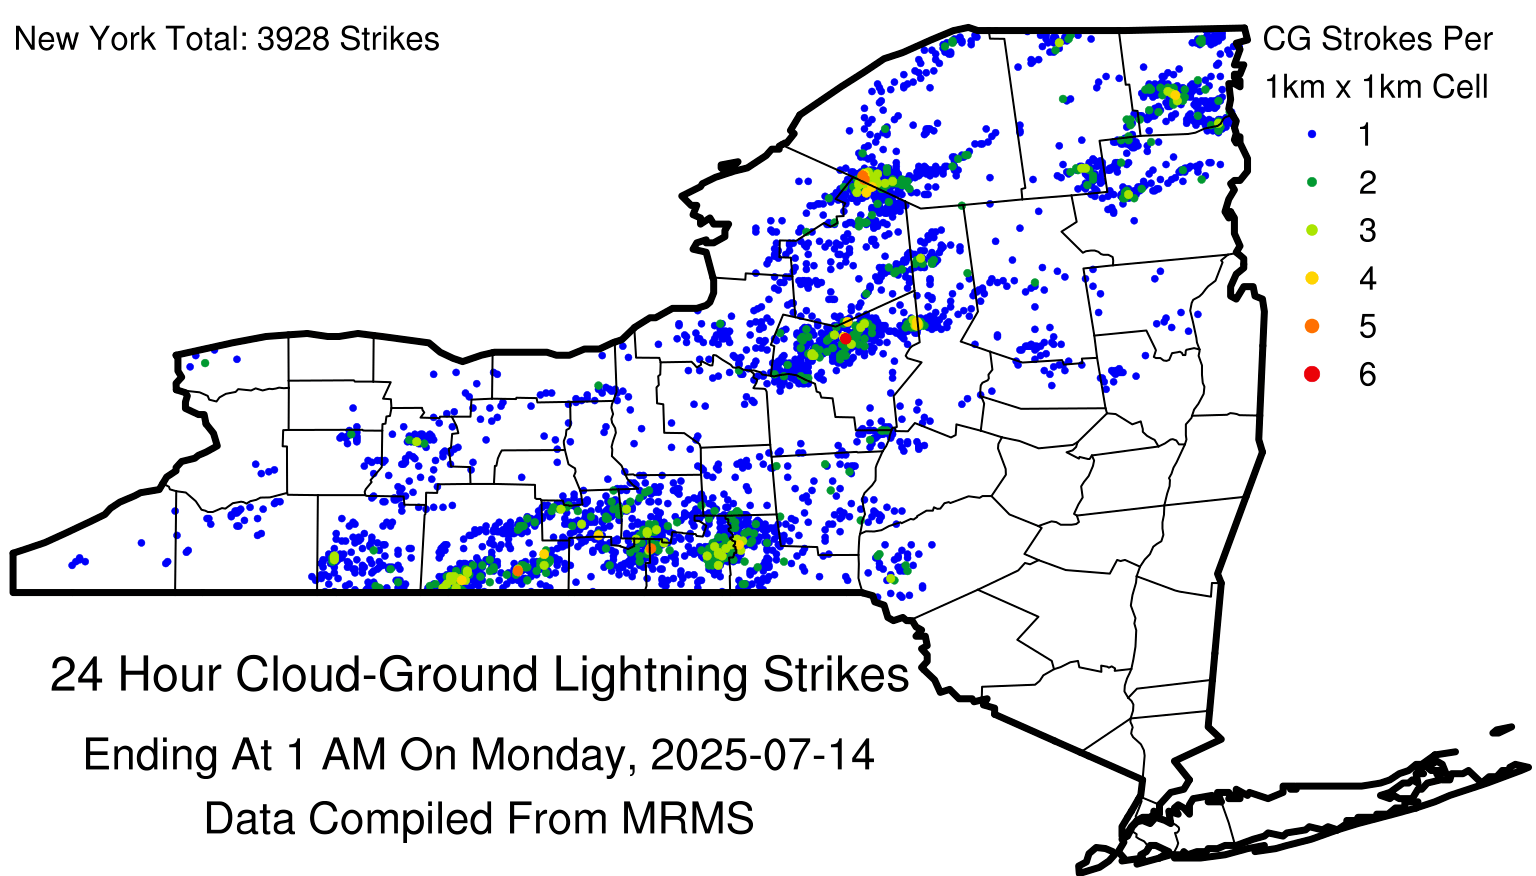The width and height of the screenshot is (1536, 876).
Task: Click the '24 Hour Cloud-Ground Lightning Strikes' title
Action: point(480,675)
